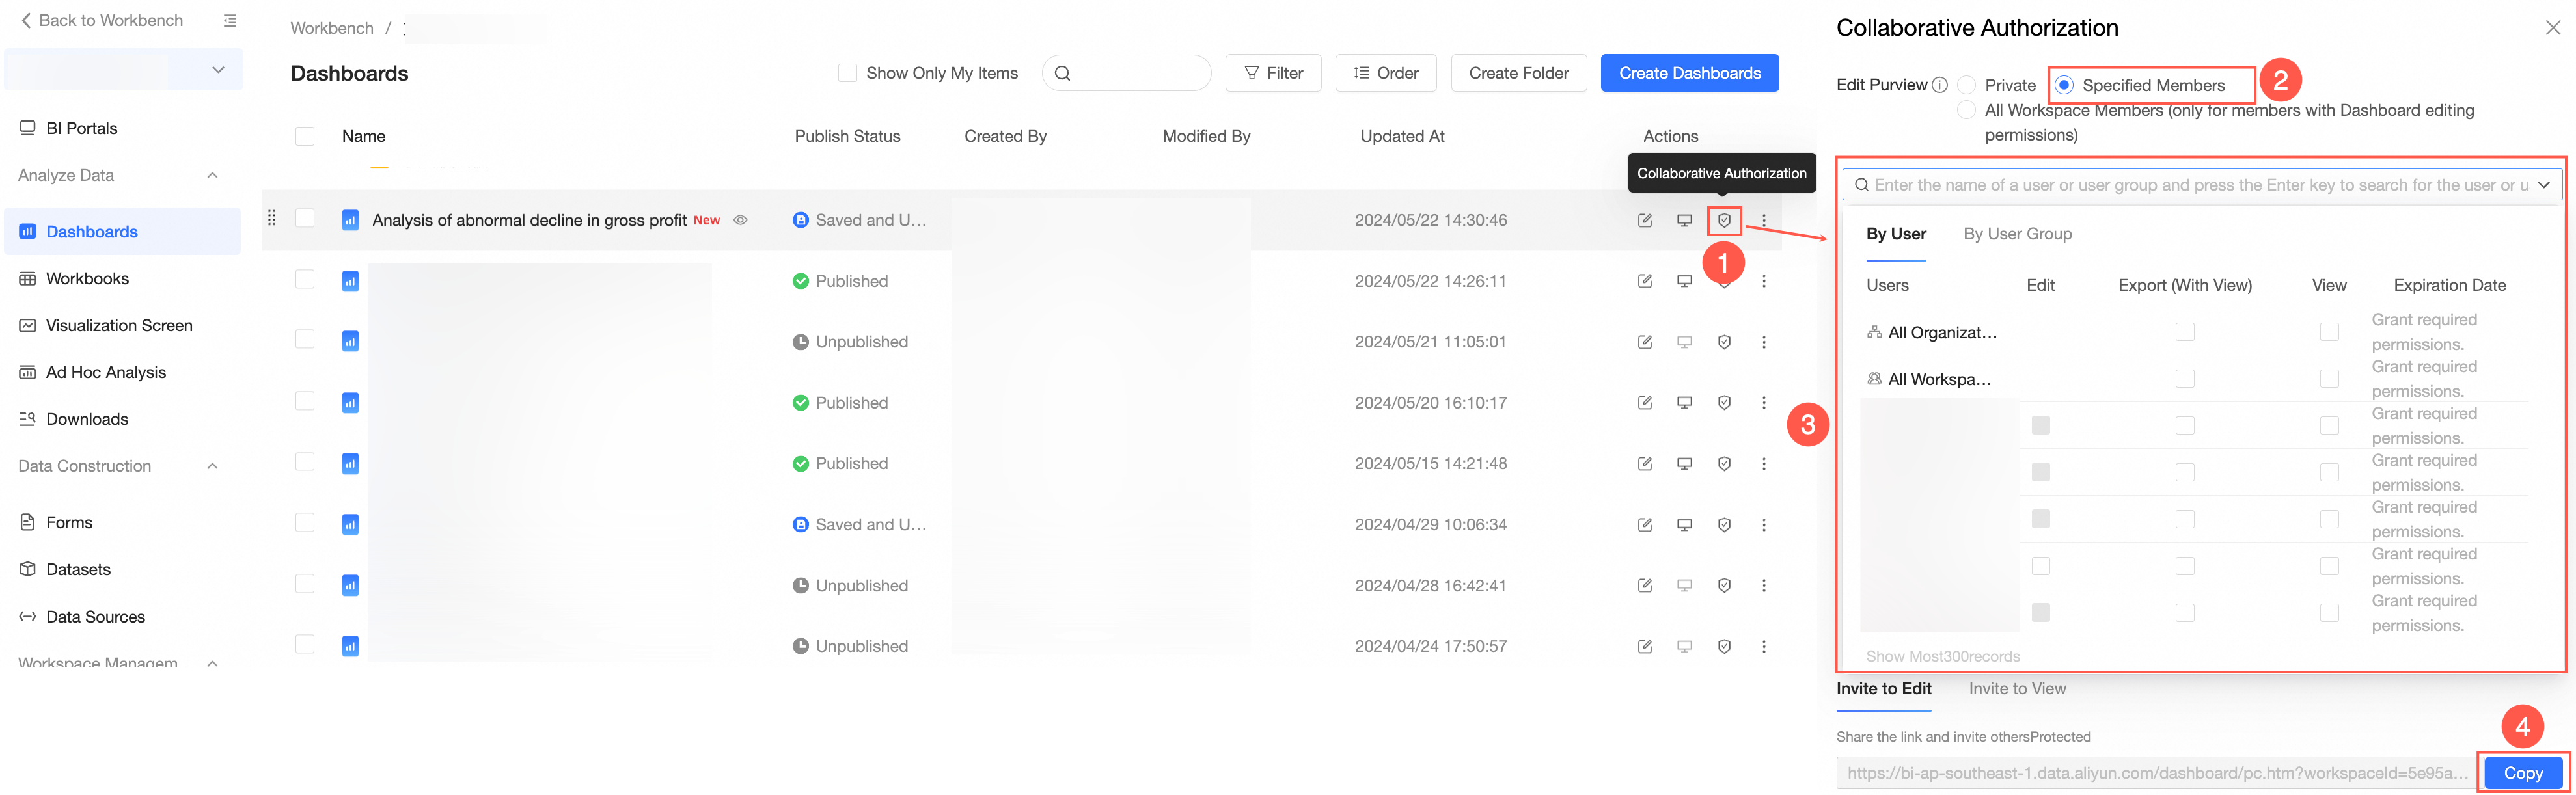Select the Private radio option
This screenshot has height=795, width=2576.
coord(1966,85)
